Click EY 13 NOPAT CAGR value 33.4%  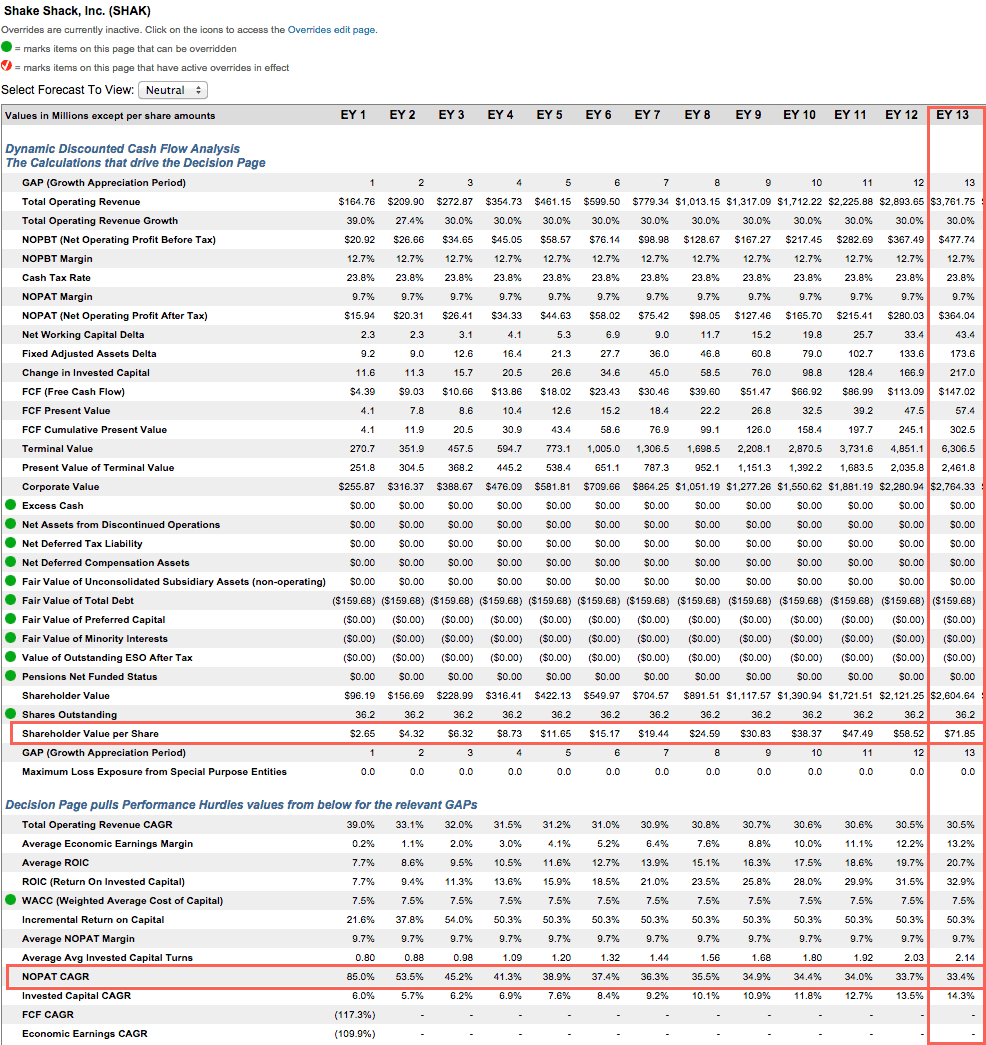click(x=961, y=977)
